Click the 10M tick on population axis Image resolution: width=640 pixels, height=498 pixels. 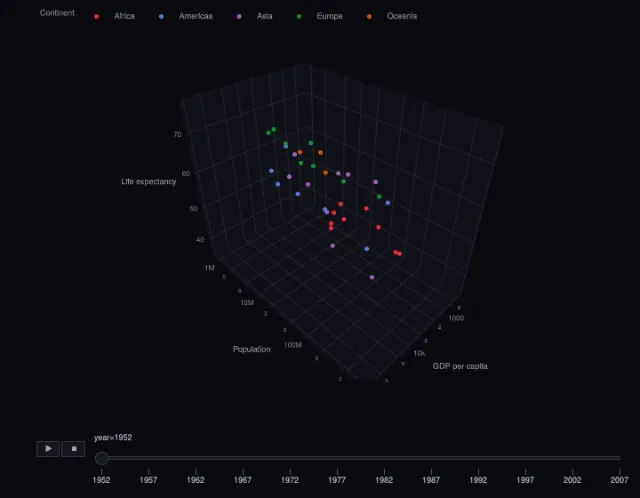pos(247,302)
